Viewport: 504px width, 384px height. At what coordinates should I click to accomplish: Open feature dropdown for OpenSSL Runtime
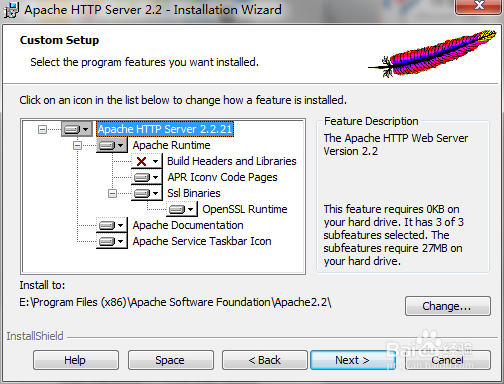(x=182, y=209)
